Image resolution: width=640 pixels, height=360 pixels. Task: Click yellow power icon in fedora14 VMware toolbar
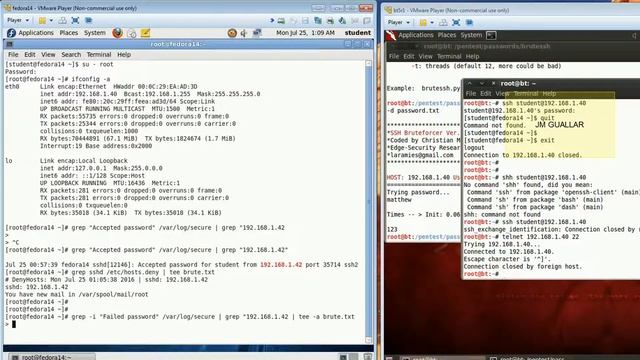click(x=42, y=20)
